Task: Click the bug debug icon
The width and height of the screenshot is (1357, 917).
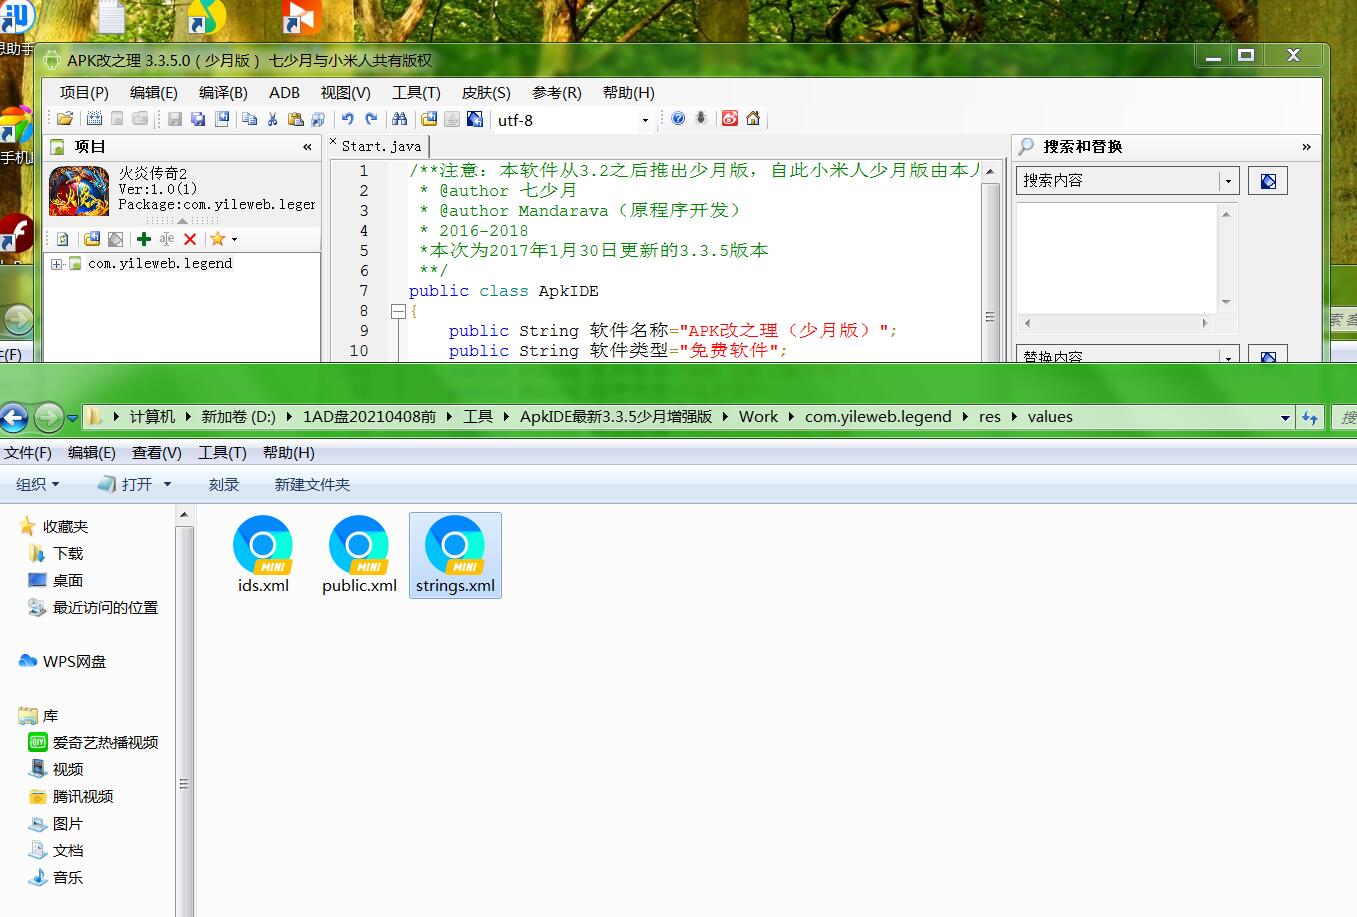Action: point(701,119)
